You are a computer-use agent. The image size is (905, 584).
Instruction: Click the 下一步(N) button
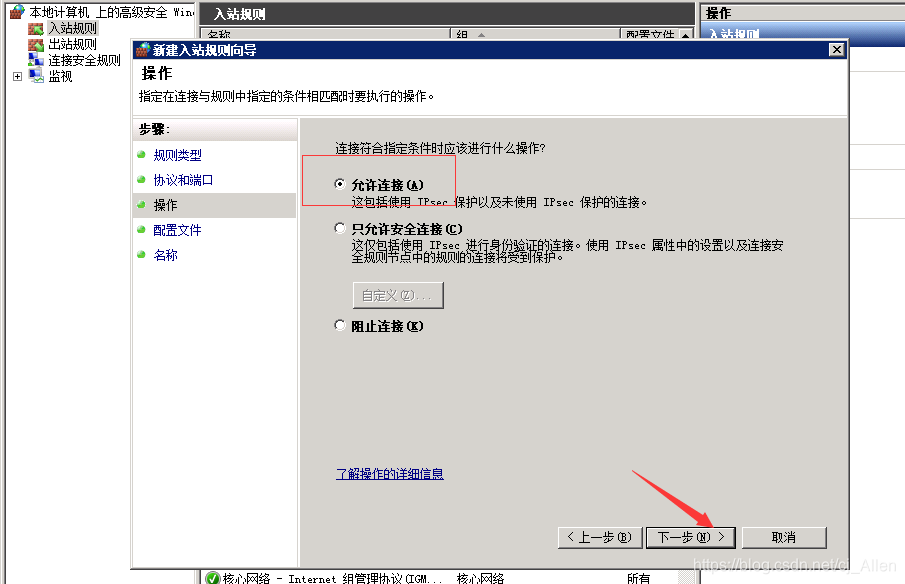coord(690,537)
